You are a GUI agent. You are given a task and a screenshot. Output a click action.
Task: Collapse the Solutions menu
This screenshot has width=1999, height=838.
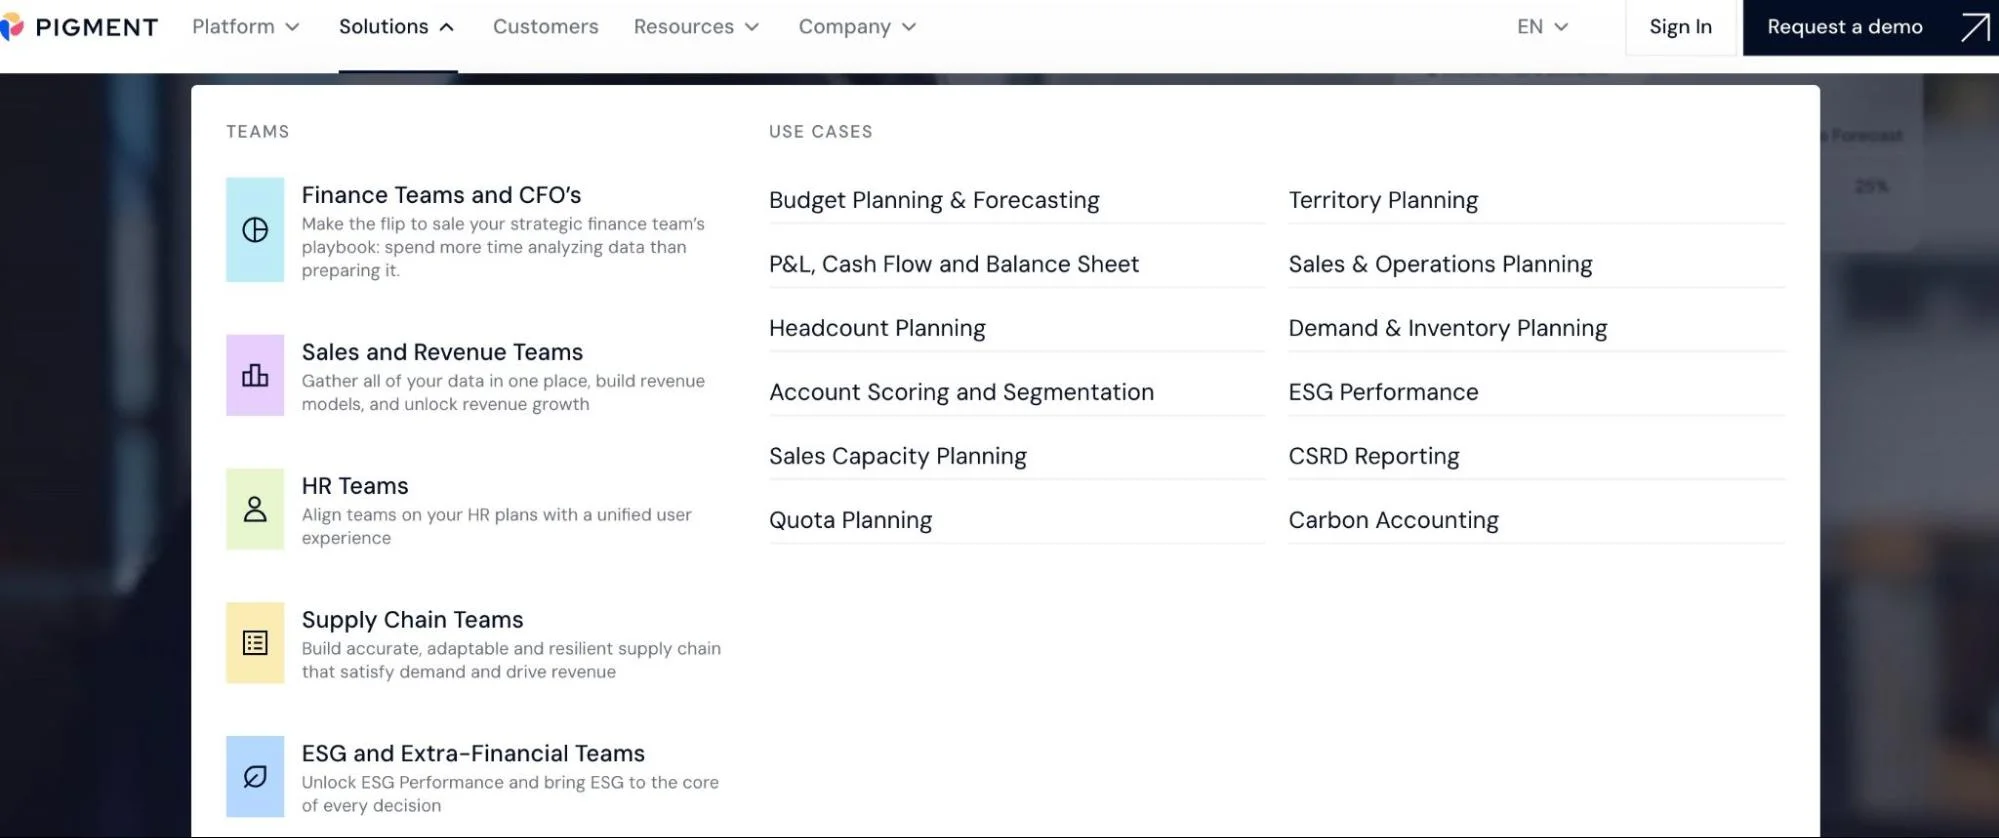click(397, 27)
